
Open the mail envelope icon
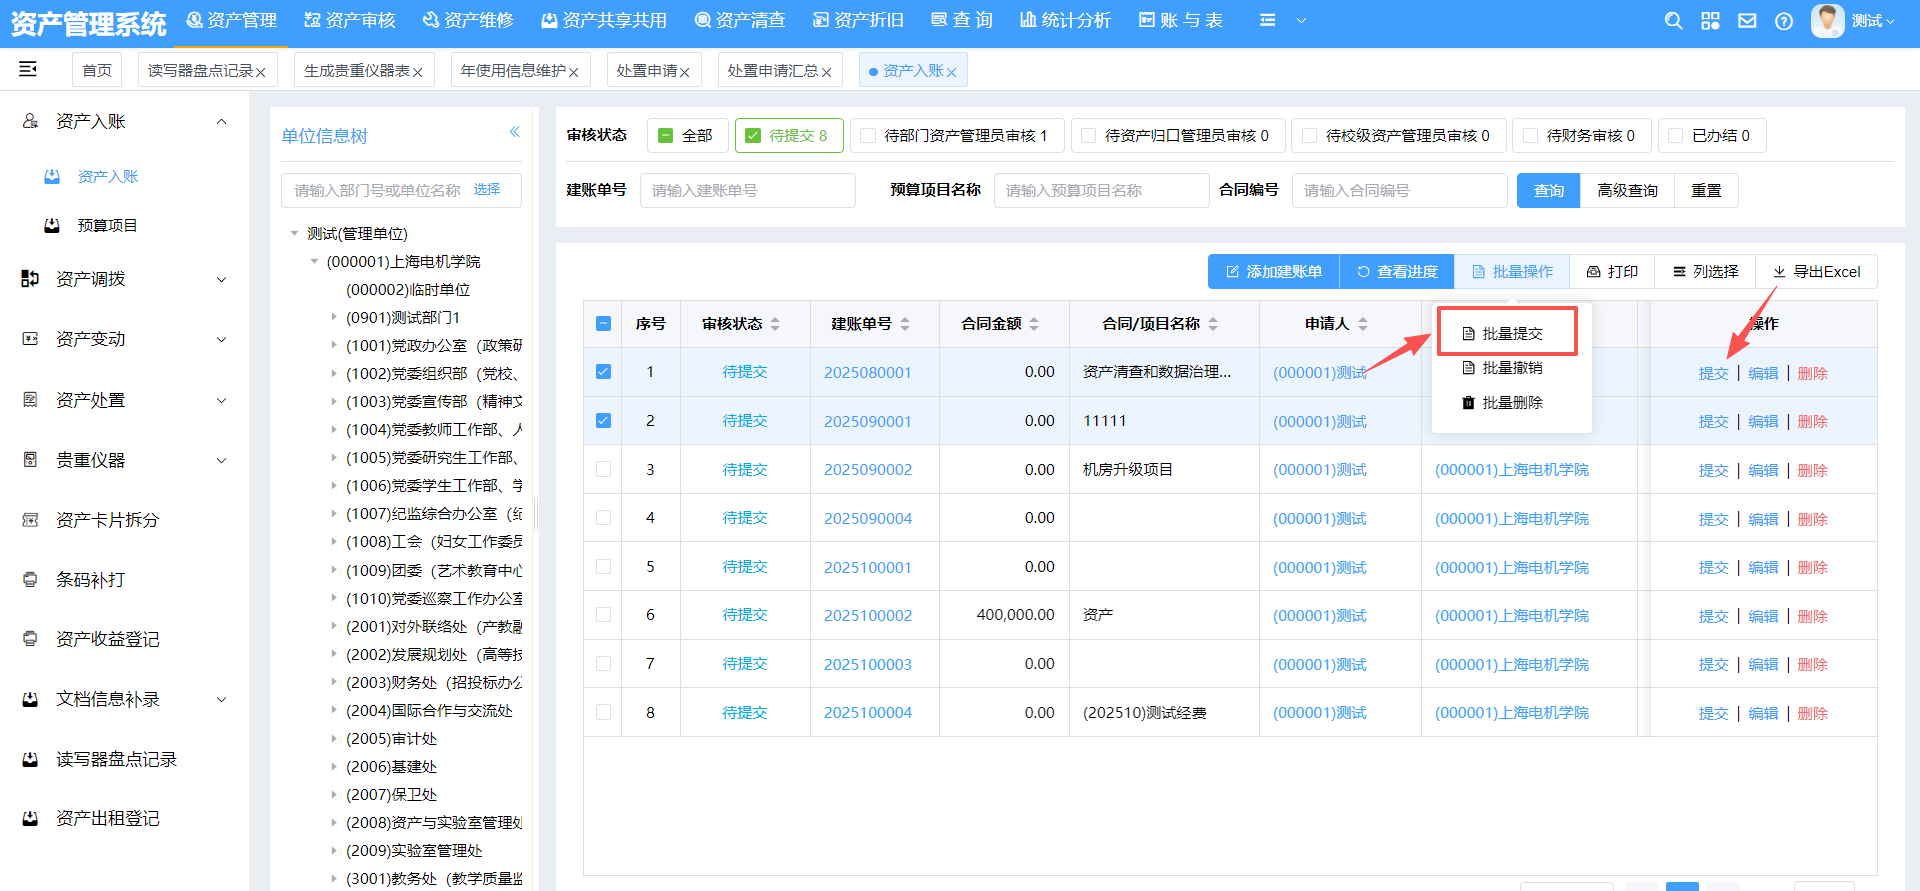point(1747,21)
